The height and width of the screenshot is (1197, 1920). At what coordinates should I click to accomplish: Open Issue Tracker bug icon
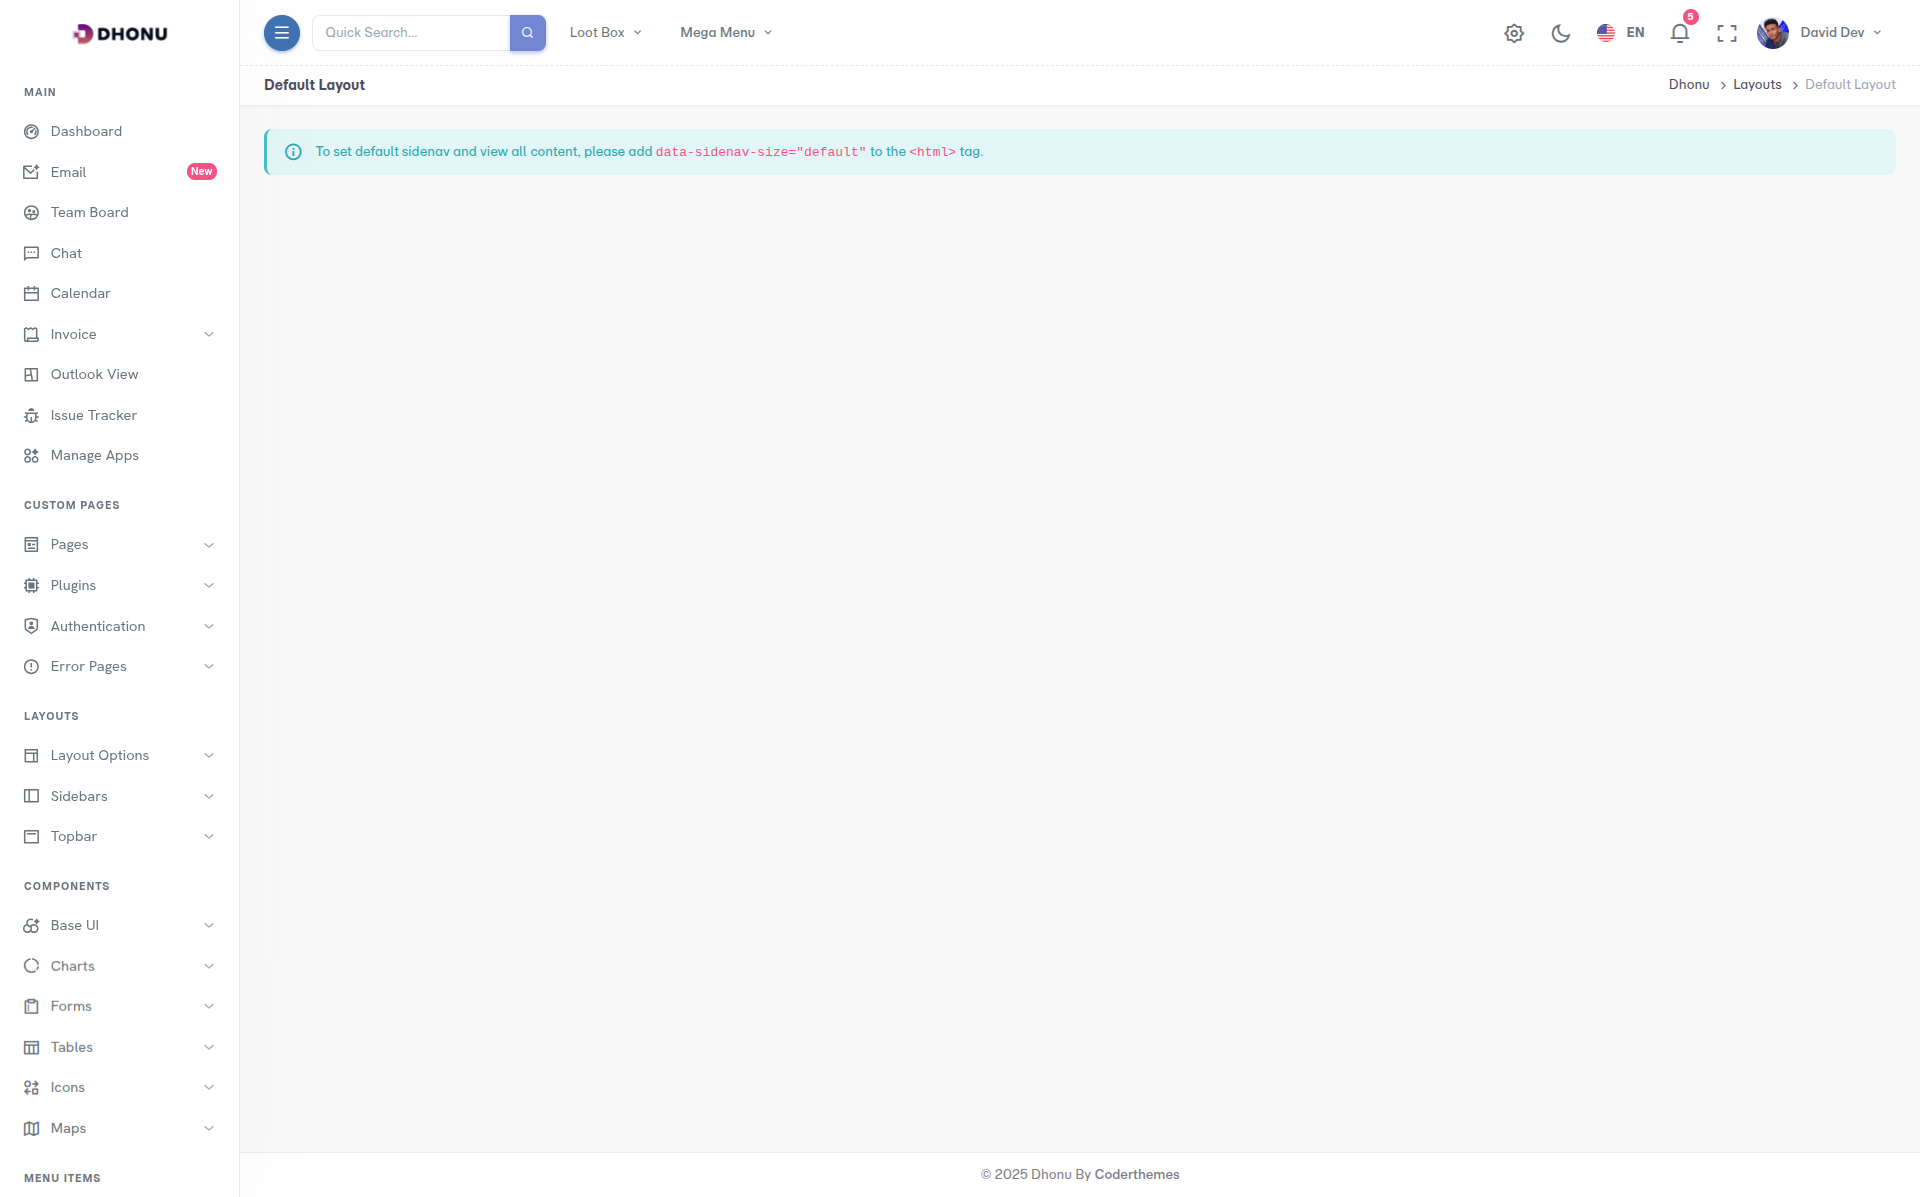pos(31,415)
